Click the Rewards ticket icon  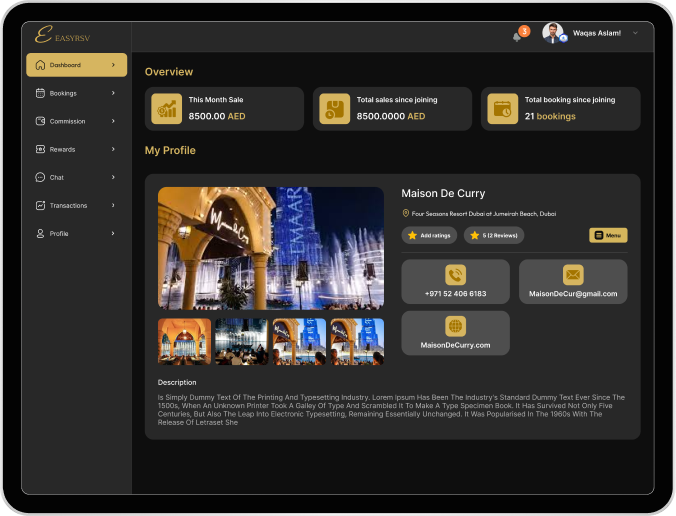(x=40, y=149)
